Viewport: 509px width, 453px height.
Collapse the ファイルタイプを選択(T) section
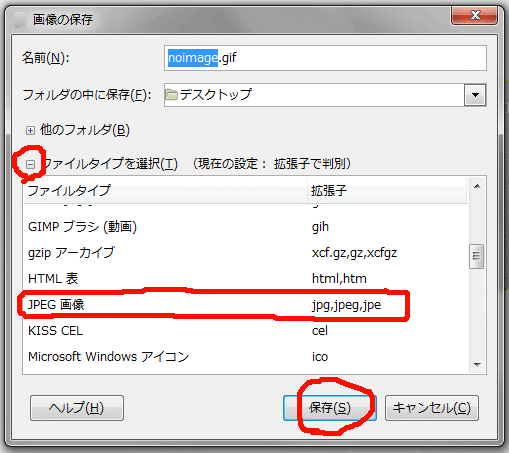(x=30, y=164)
